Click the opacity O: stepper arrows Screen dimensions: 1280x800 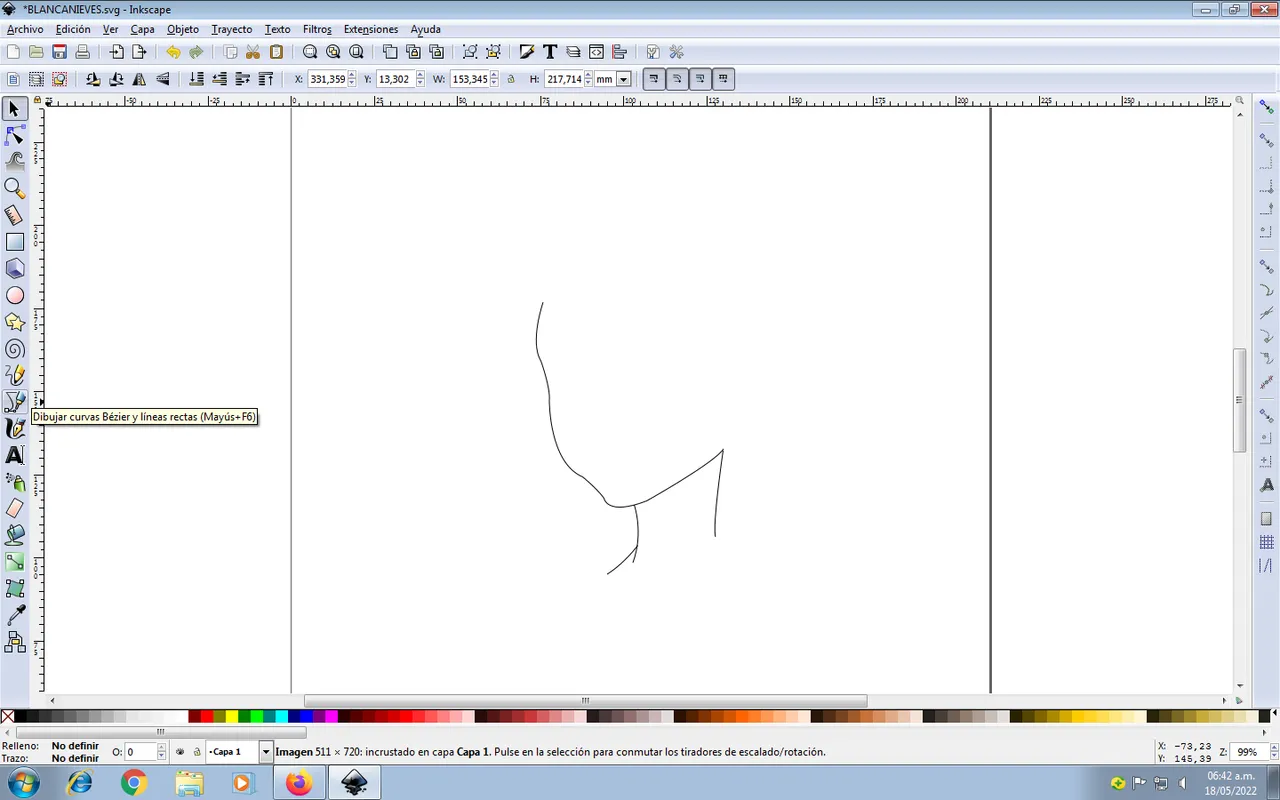point(162,752)
